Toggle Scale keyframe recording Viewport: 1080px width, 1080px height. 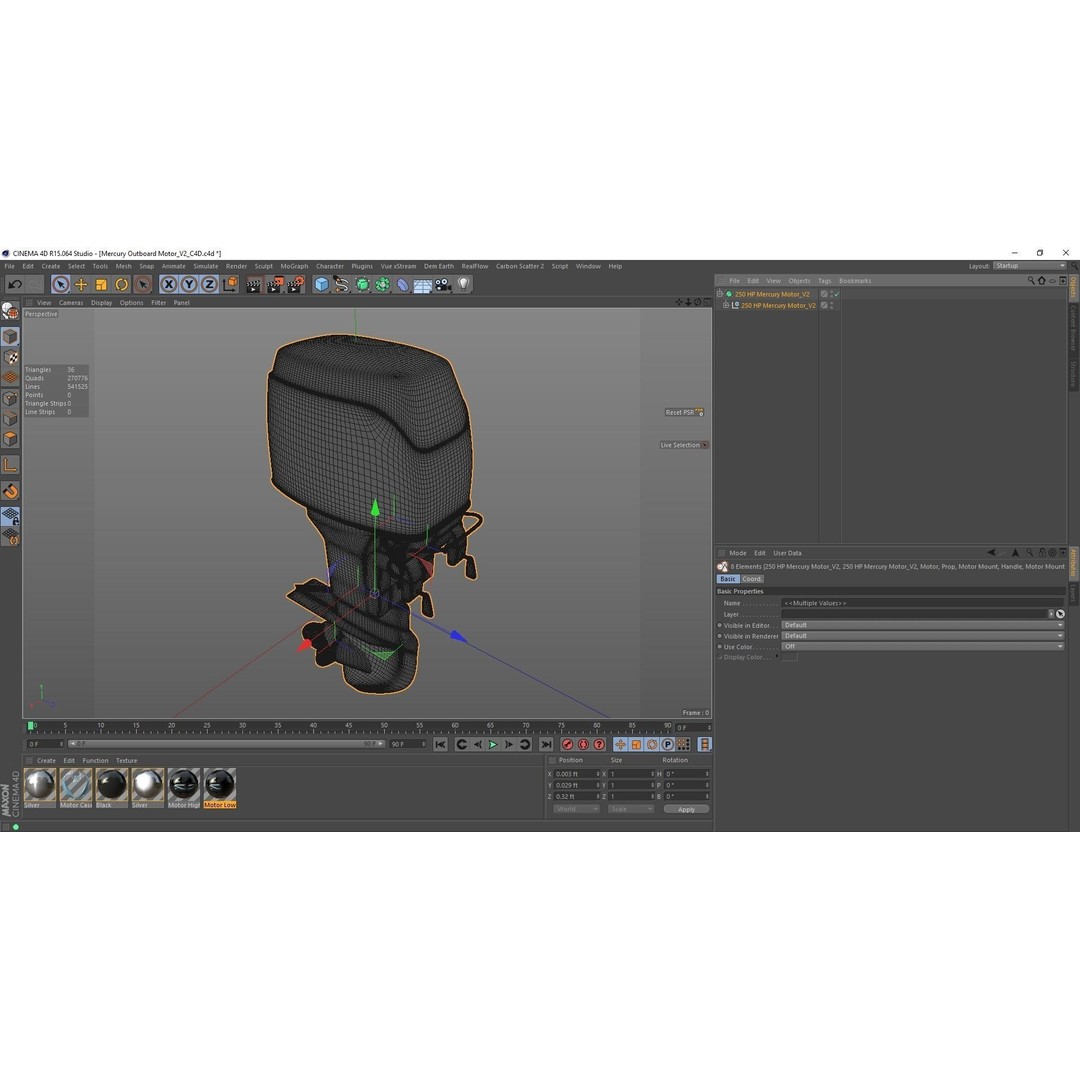point(636,745)
